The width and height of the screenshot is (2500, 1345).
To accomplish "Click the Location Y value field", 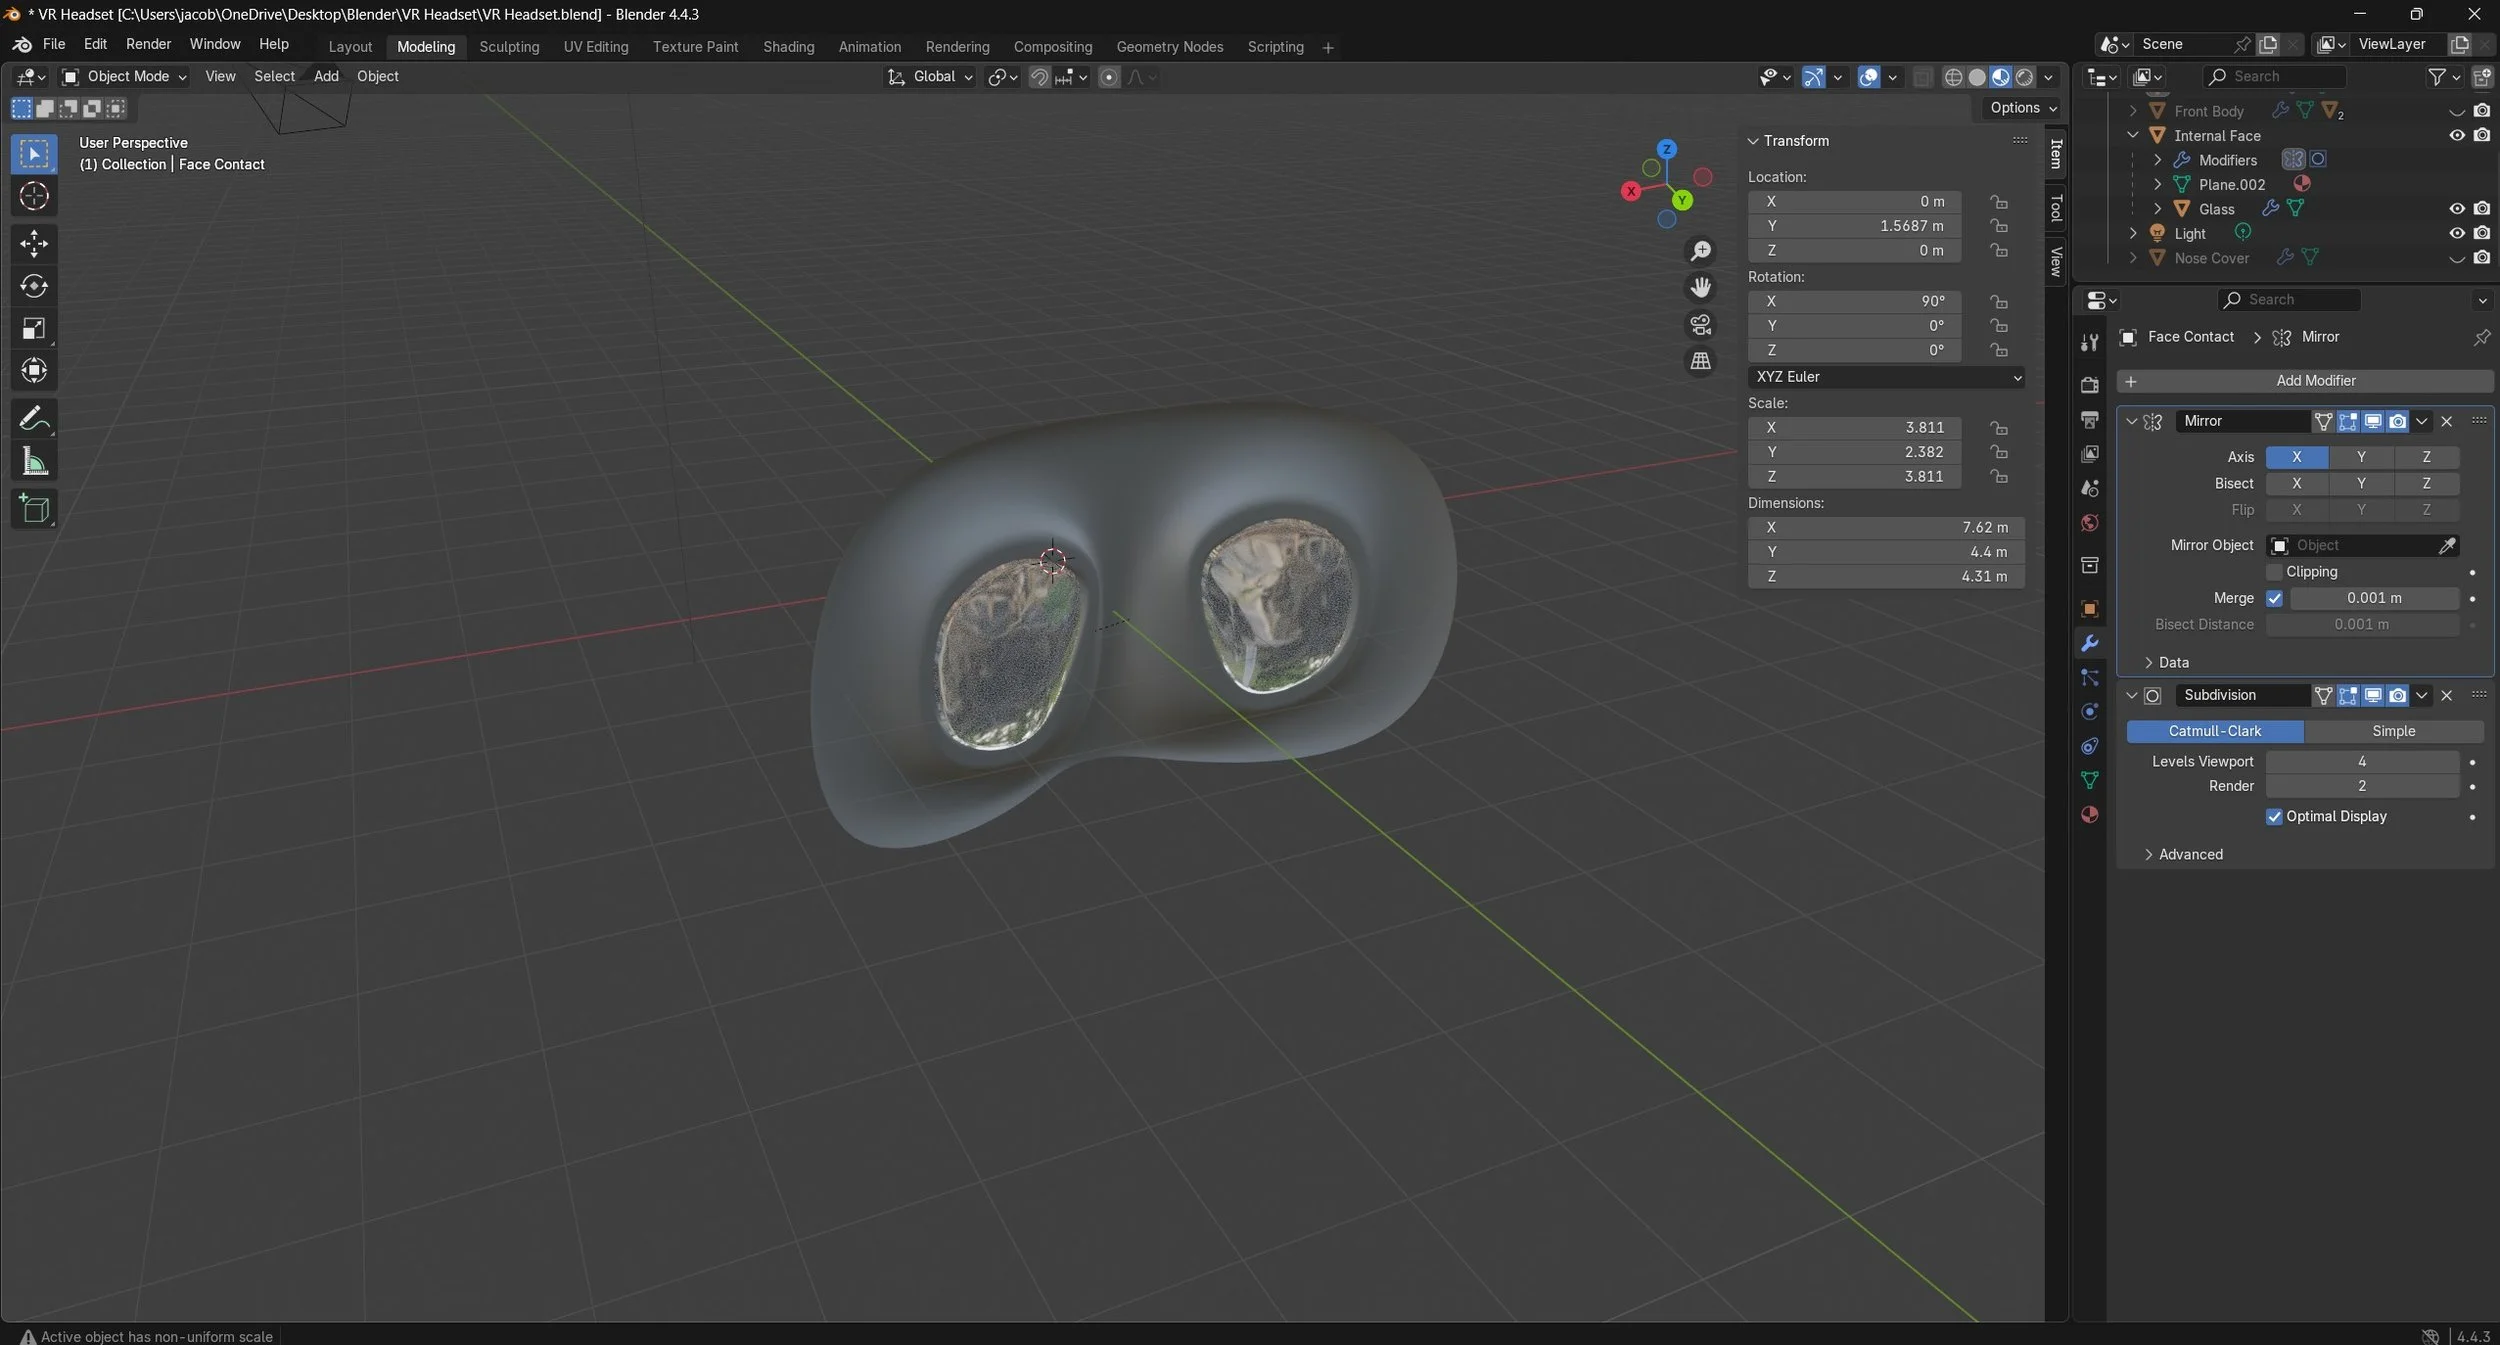I will (x=1855, y=226).
